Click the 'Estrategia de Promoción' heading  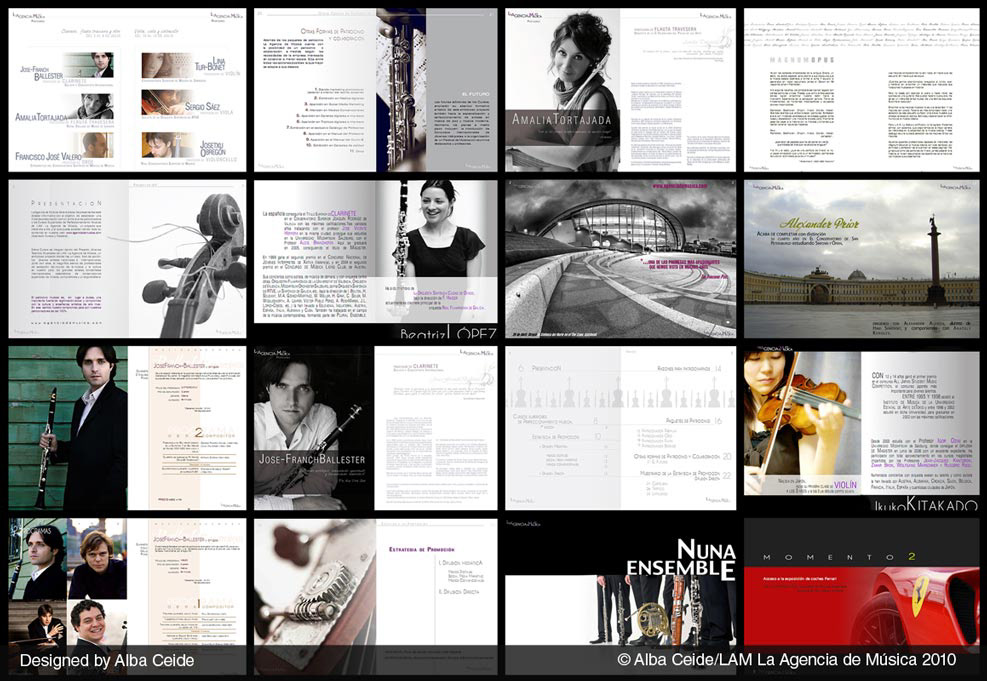pyautogui.click(x=422, y=549)
